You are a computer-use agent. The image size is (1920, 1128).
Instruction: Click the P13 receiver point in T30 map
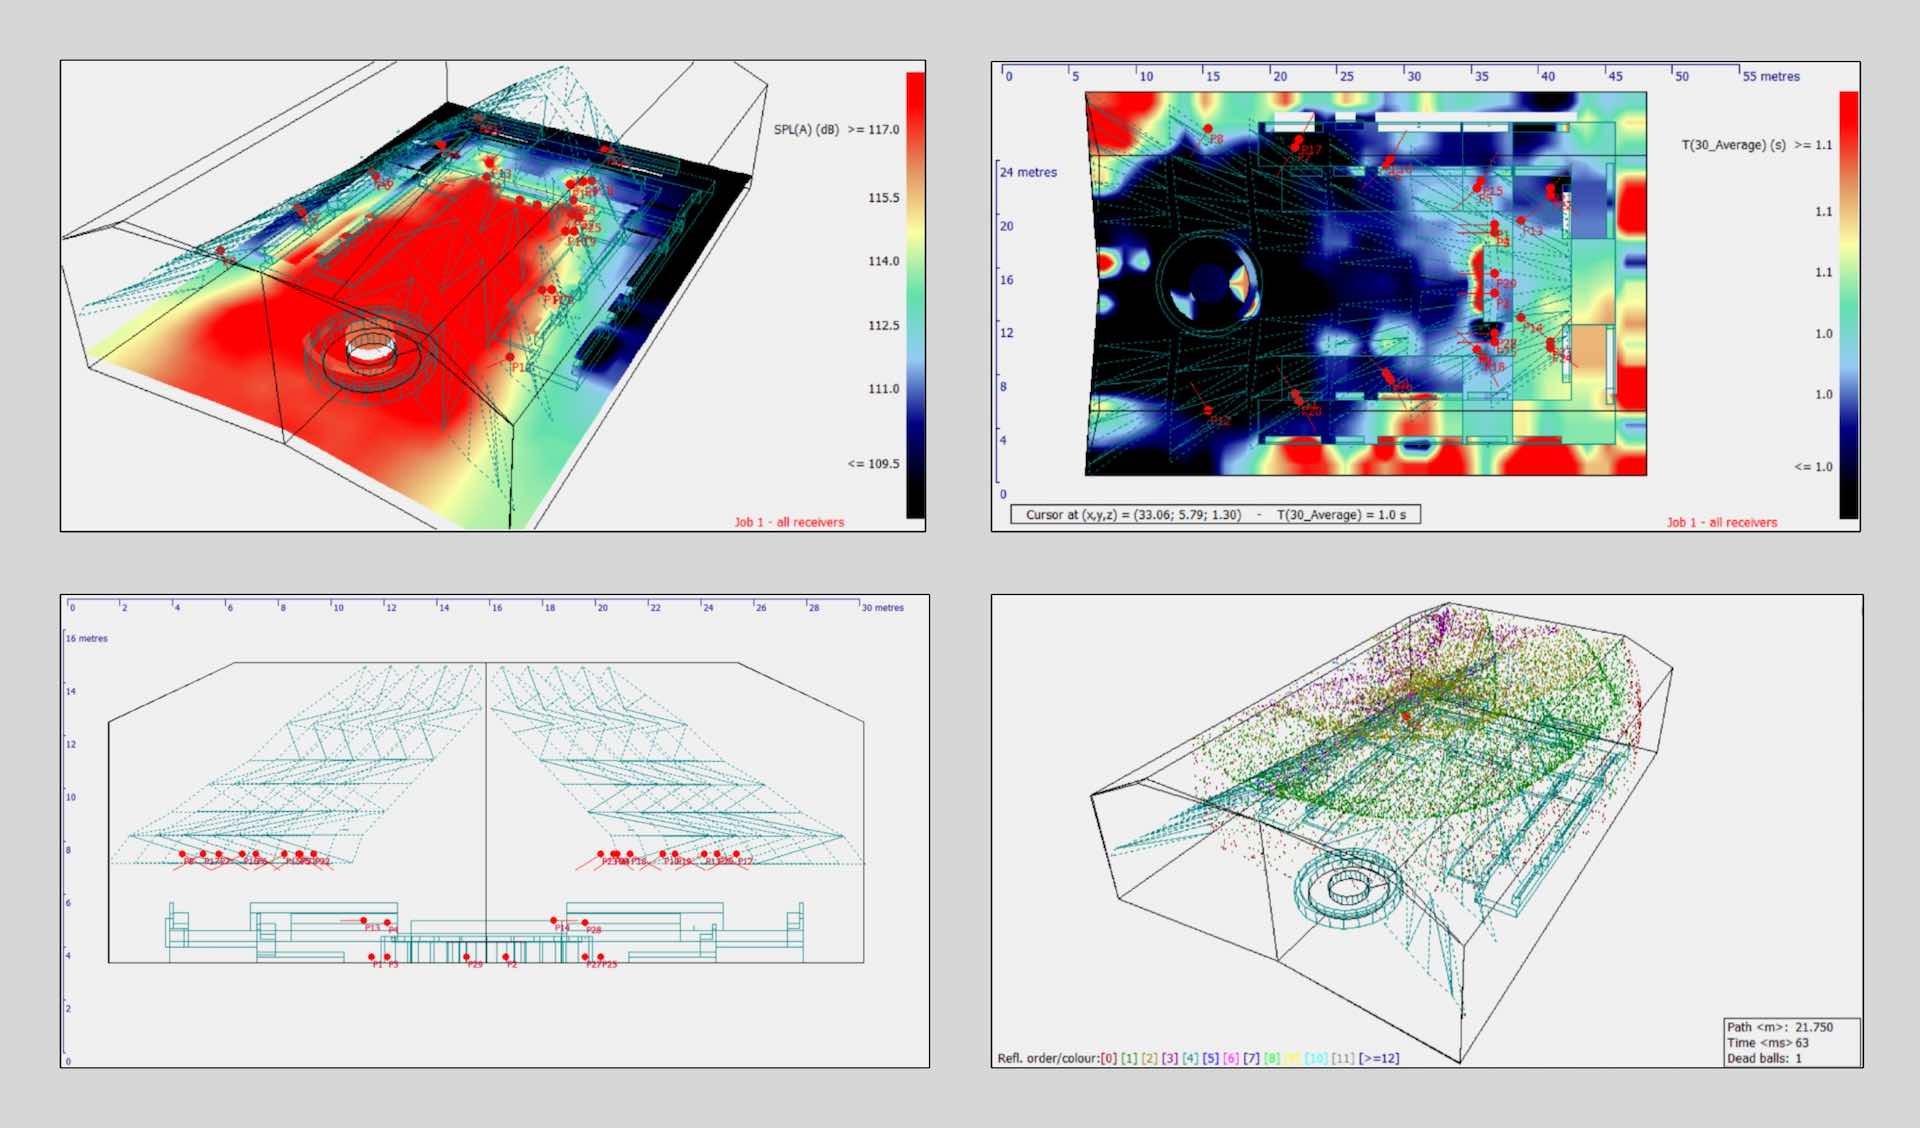pyautogui.click(x=1521, y=221)
